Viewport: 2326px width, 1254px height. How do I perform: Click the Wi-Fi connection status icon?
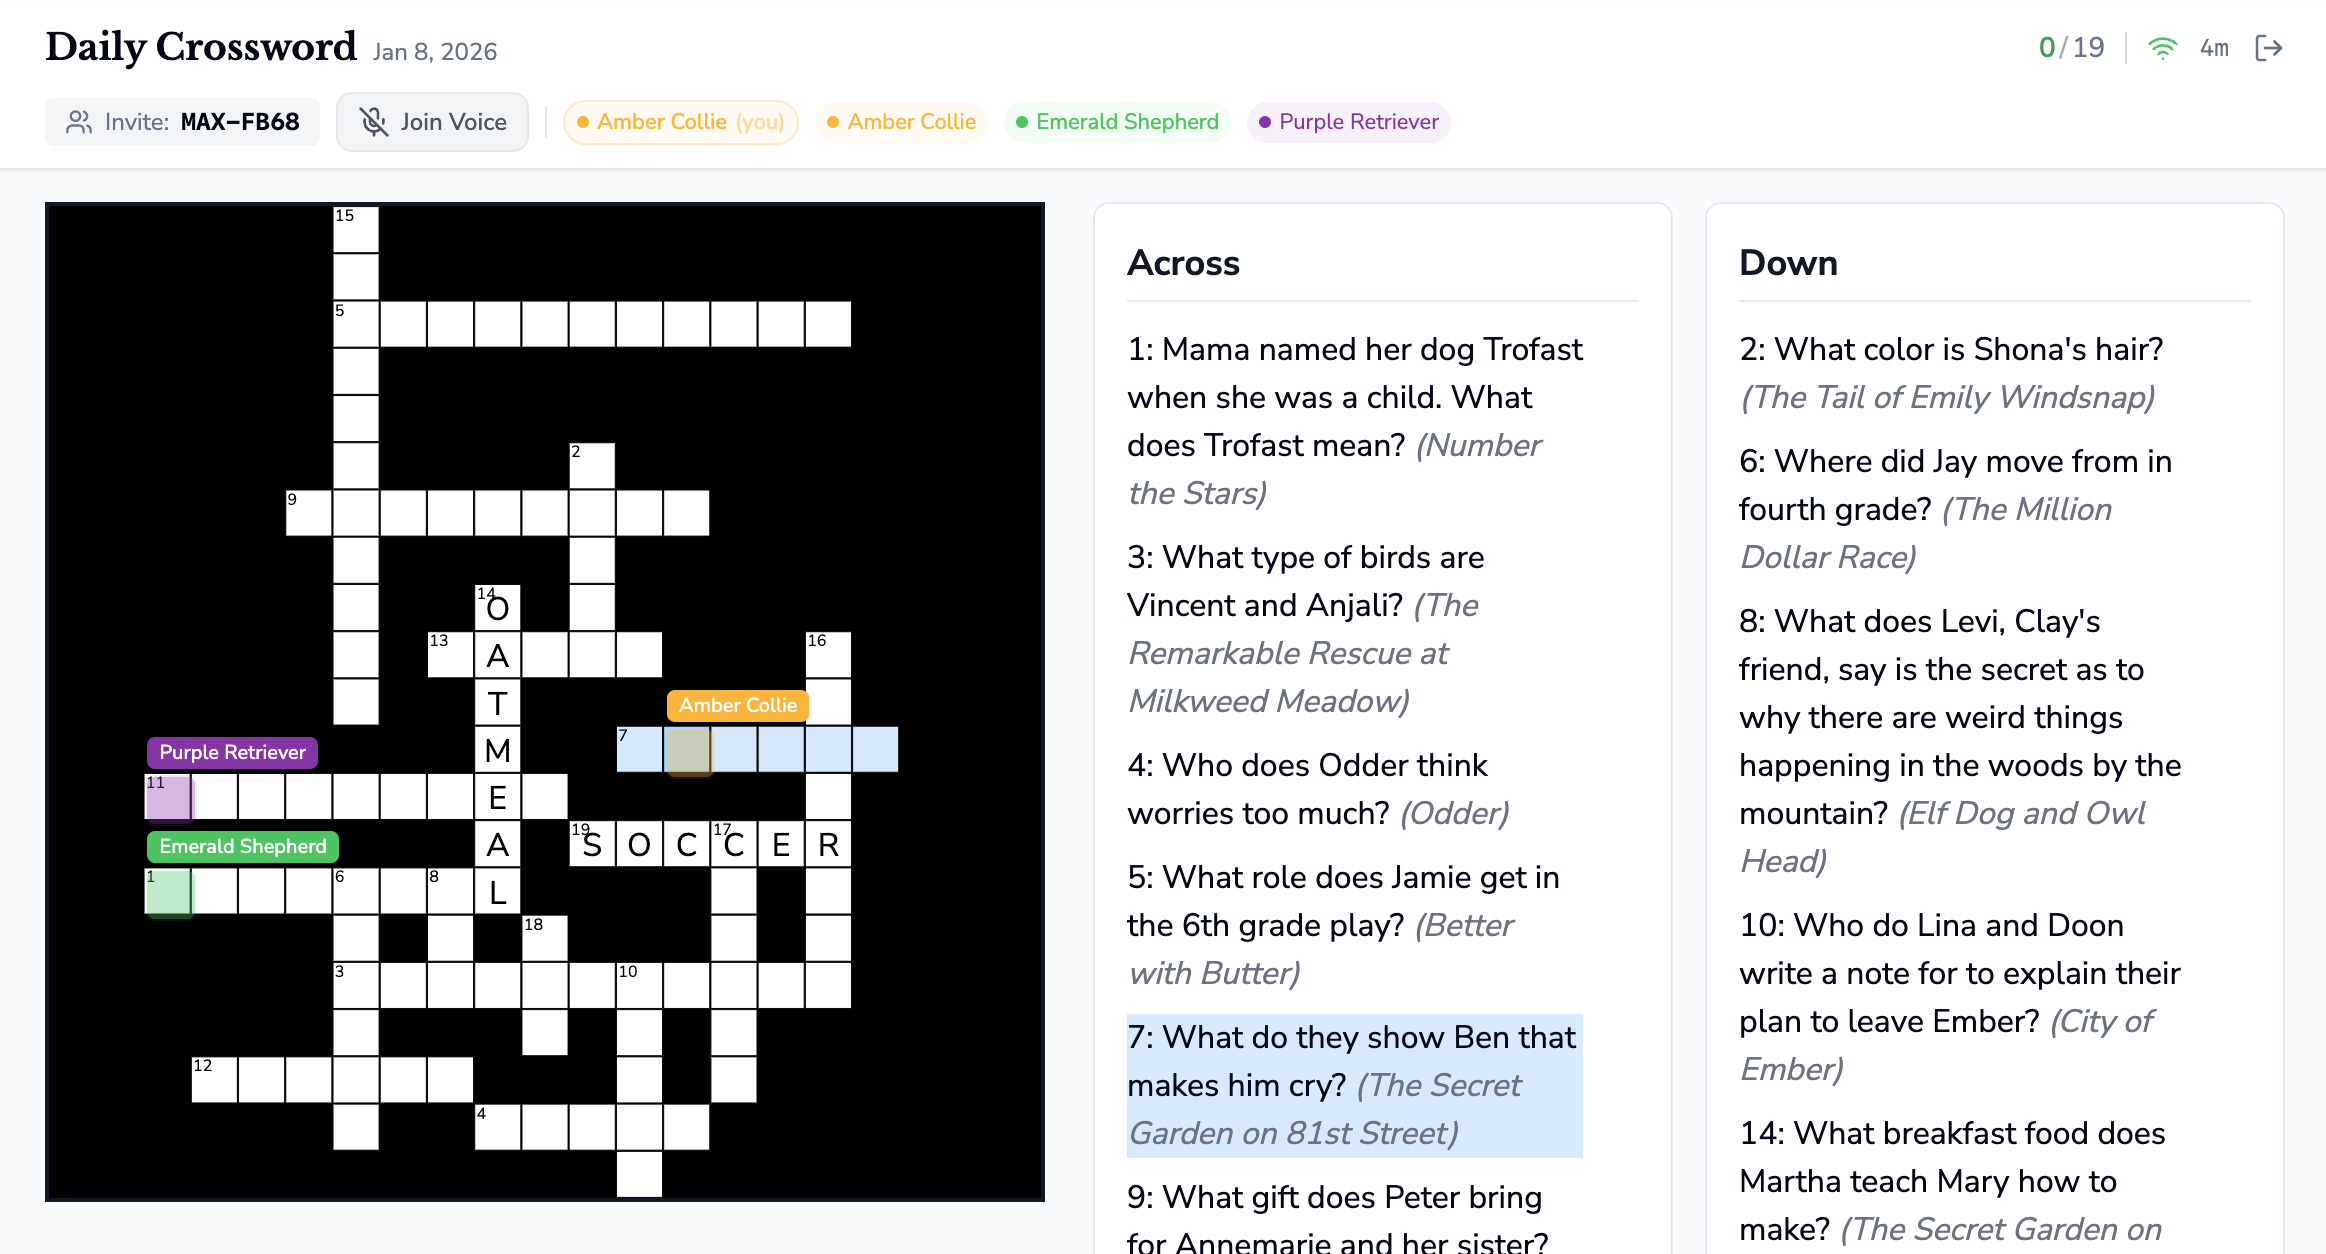pyautogui.click(x=2163, y=47)
